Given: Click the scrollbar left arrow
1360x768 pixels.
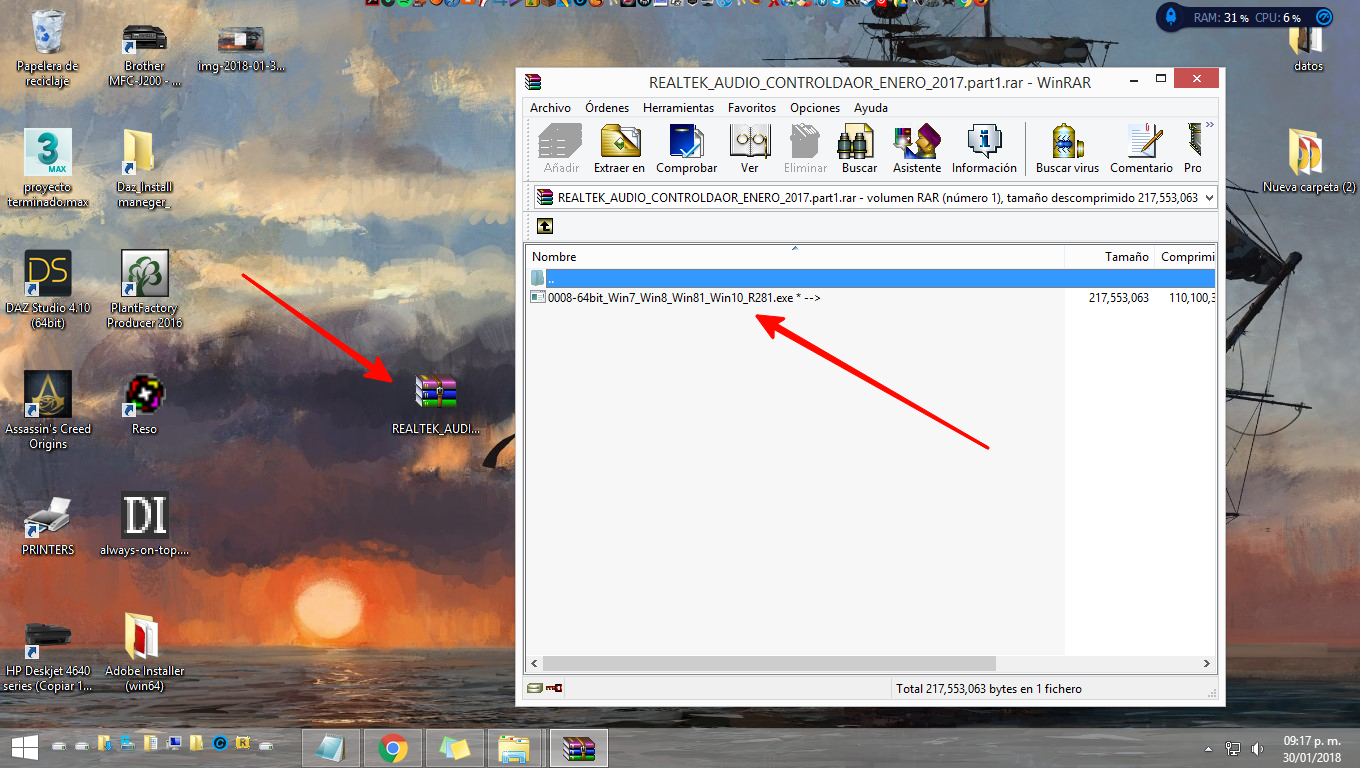Looking at the screenshot, I should point(535,663).
